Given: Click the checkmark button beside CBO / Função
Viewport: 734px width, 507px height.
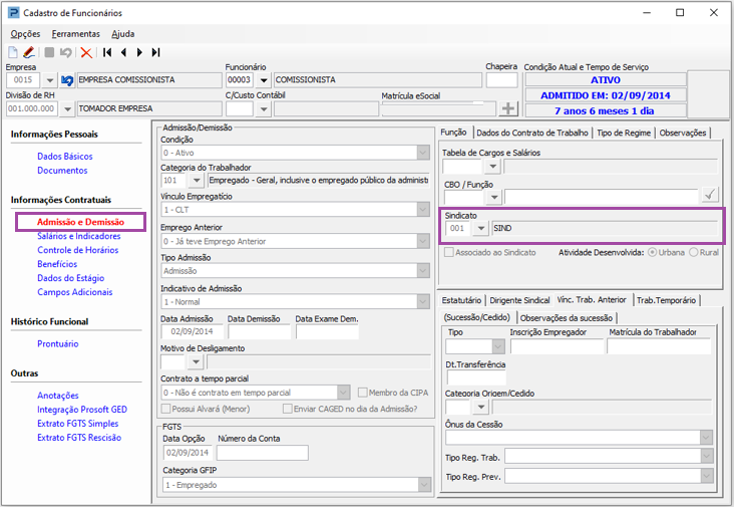Looking at the screenshot, I should [710, 194].
